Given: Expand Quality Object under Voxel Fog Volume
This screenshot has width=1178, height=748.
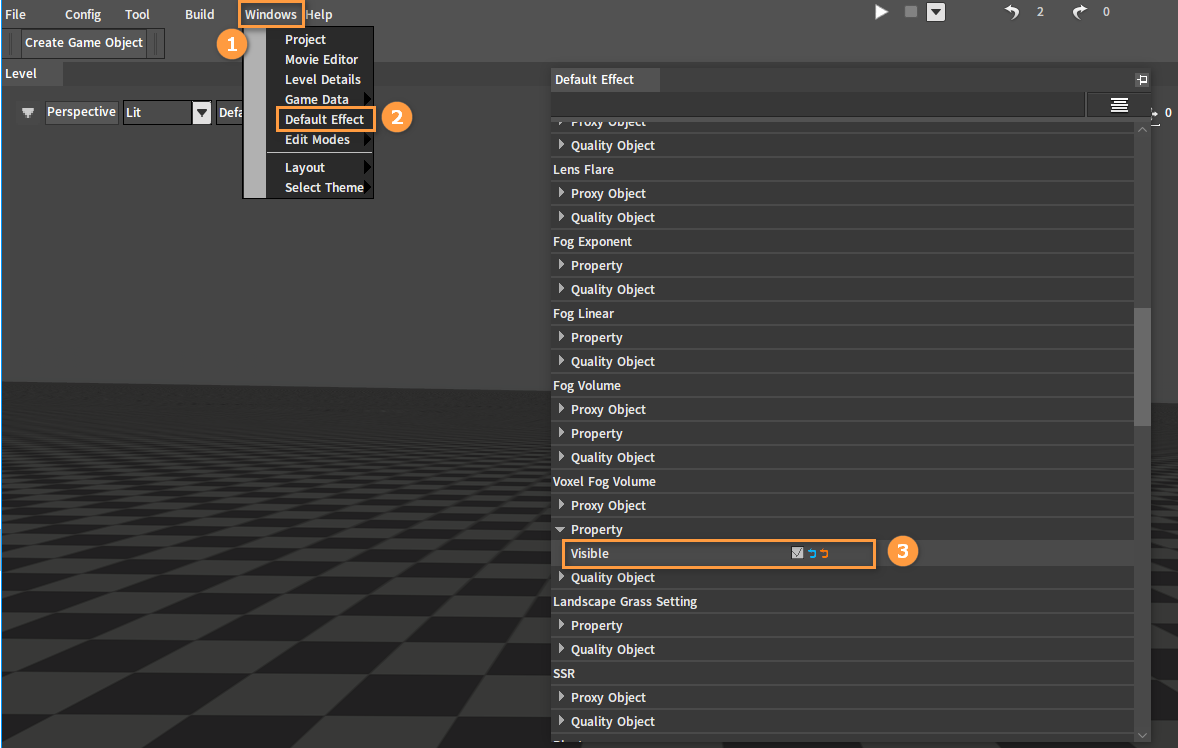Looking at the screenshot, I should pos(560,577).
